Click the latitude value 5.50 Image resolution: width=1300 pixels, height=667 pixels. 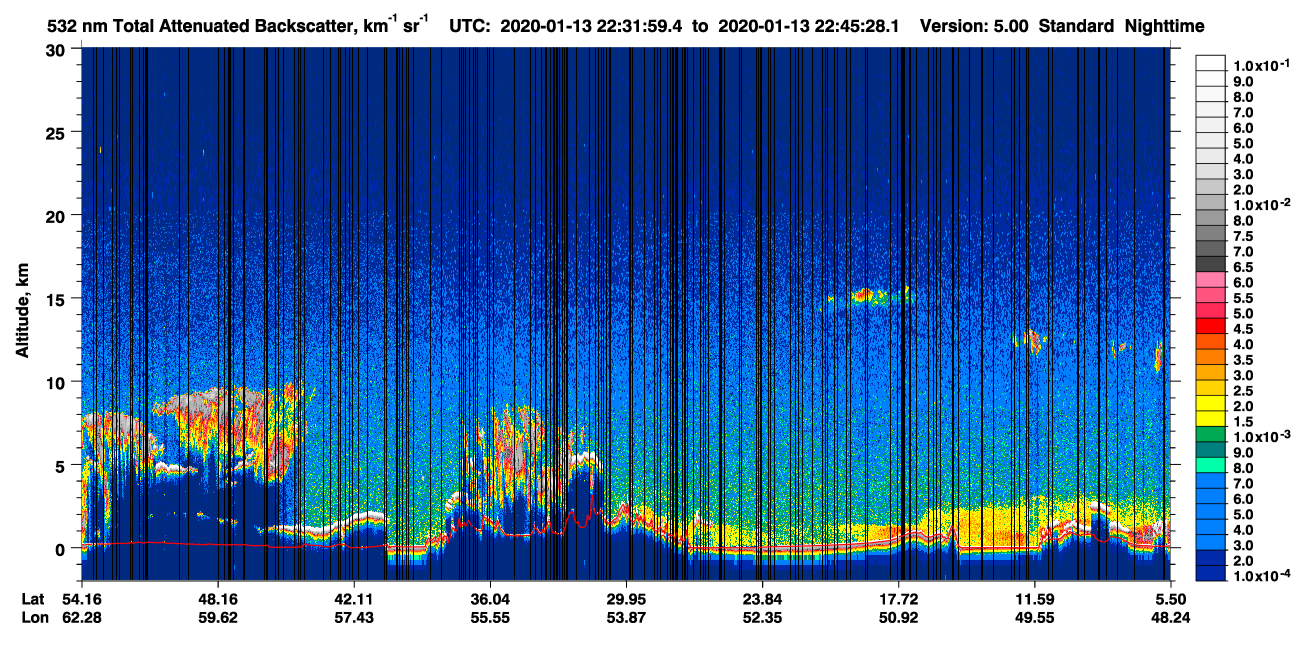click(1170, 599)
